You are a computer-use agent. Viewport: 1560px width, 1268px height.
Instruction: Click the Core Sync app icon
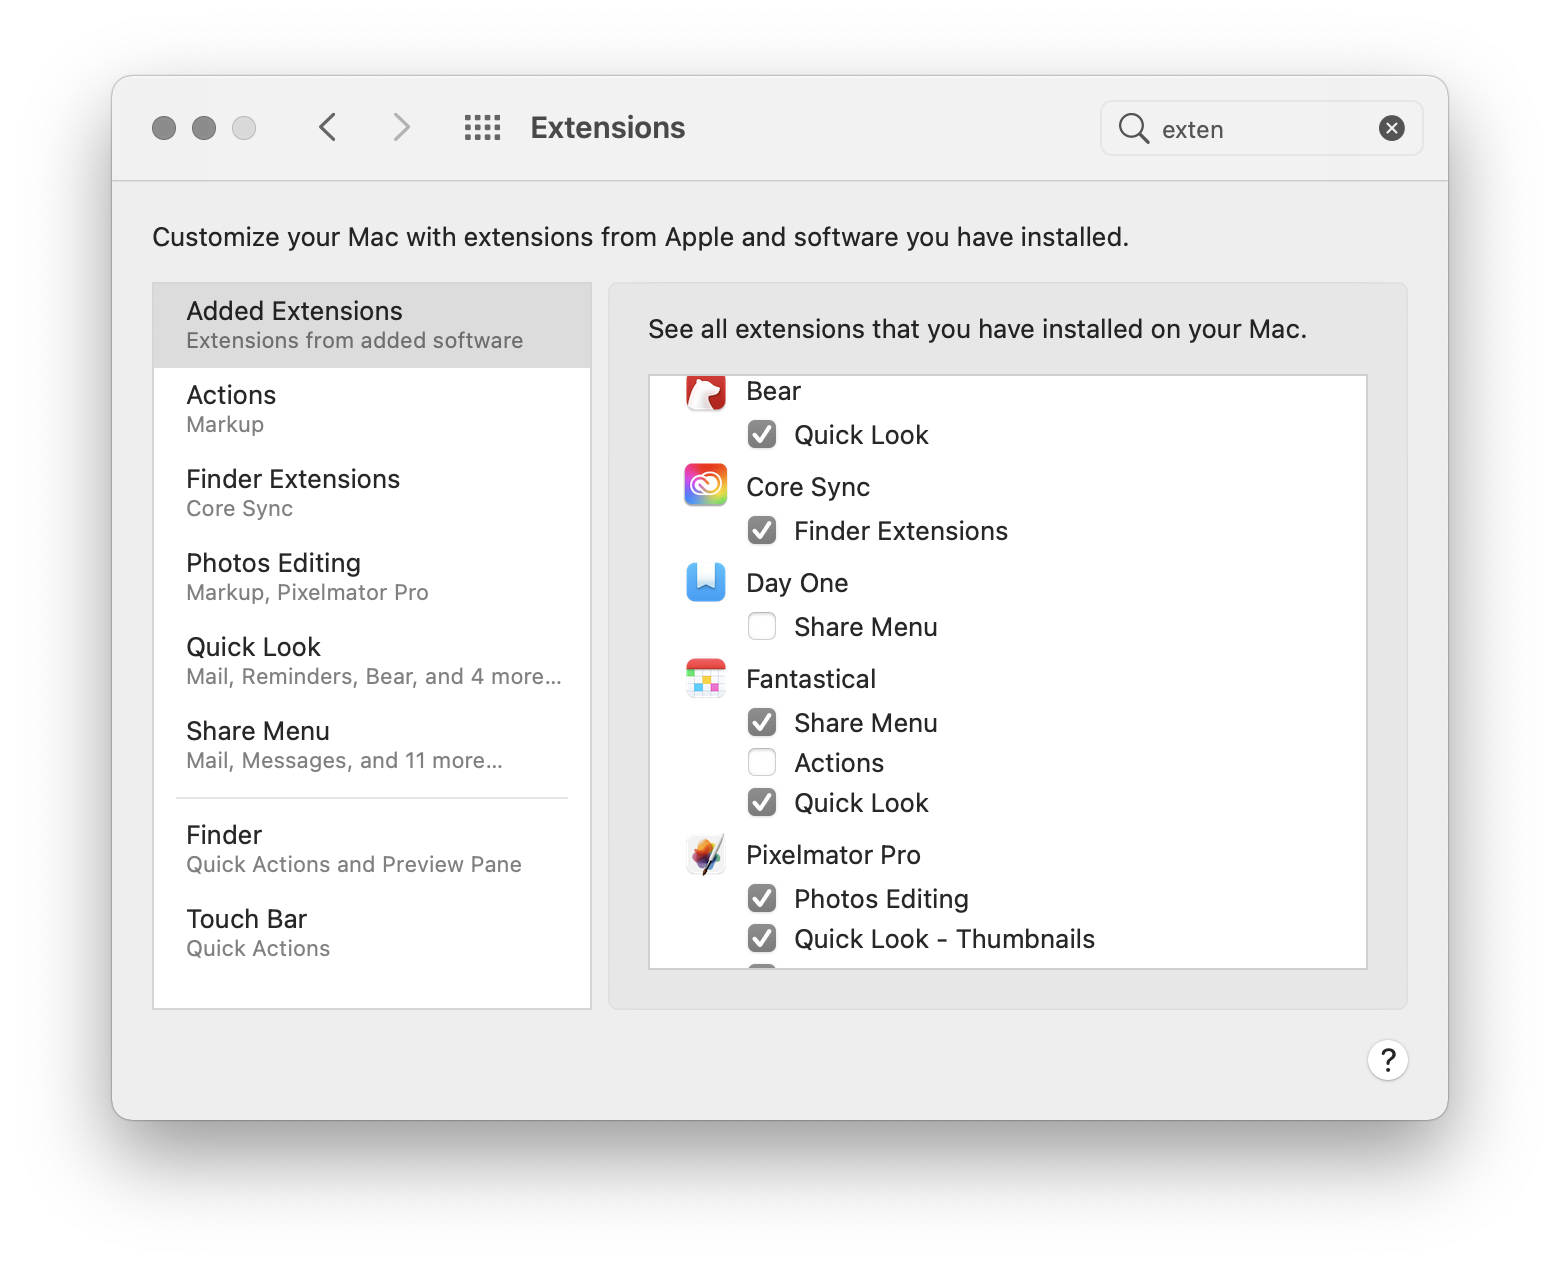(706, 485)
